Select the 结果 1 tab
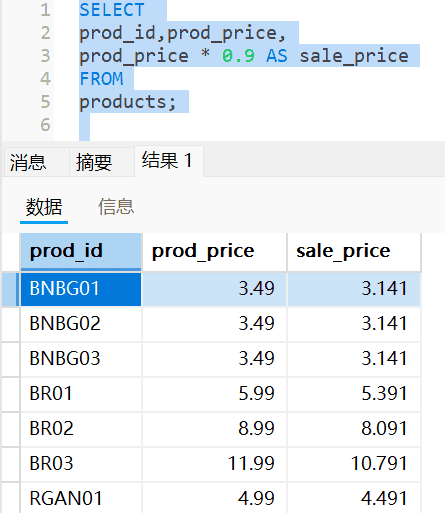This screenshot has height=513, width=445. [169, 161]
